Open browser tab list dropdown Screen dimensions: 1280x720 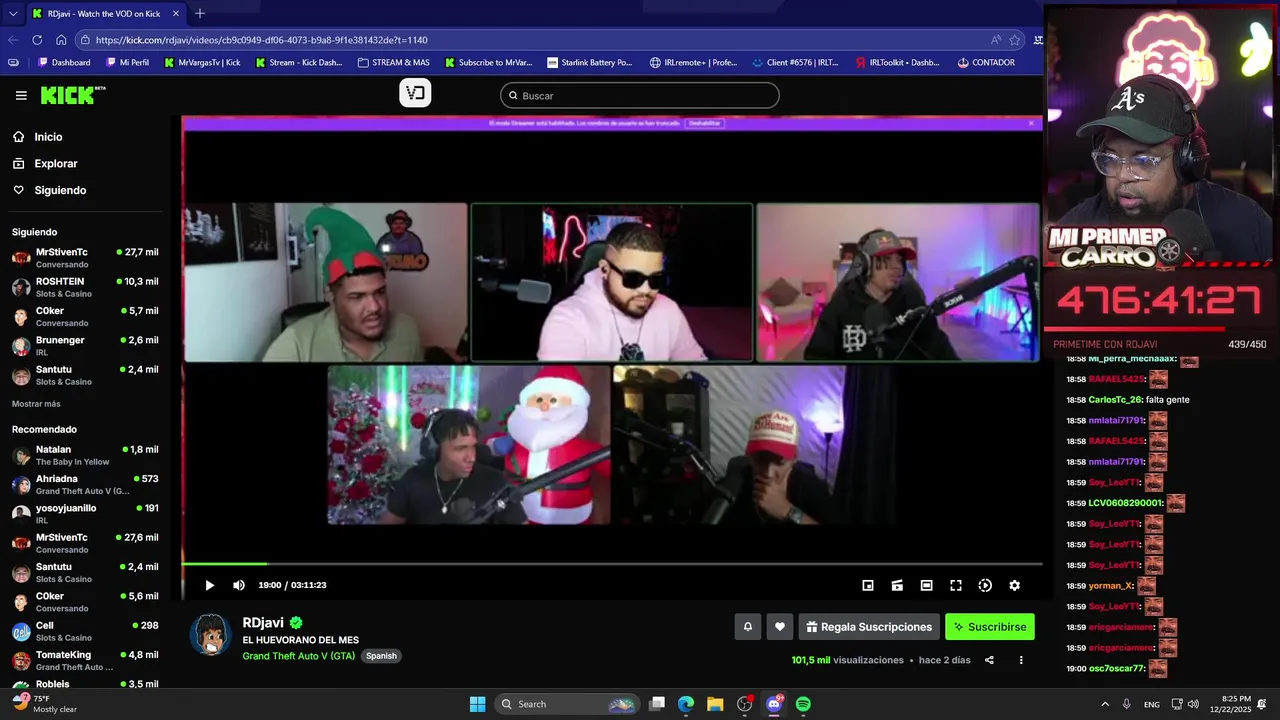(13, 14)
